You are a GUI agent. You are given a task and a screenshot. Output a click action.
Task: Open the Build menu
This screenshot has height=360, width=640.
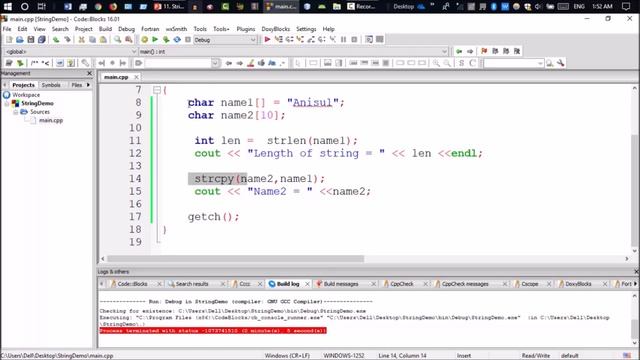[105, 29]
